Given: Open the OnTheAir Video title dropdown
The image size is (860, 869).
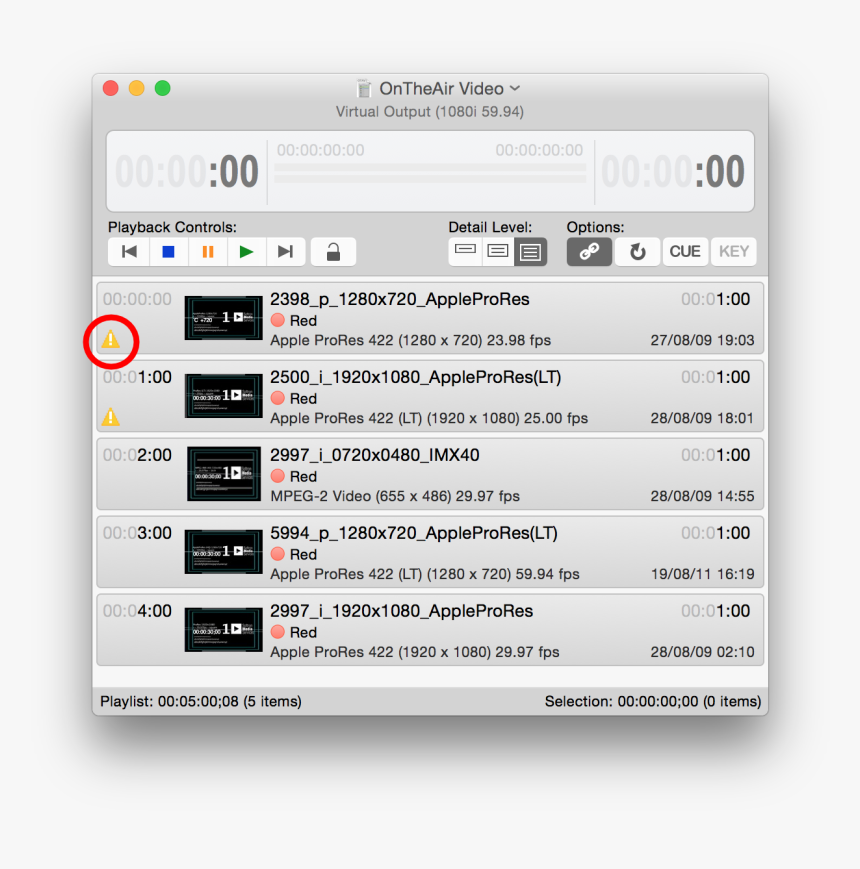Looking at the screenshot, I should point(515,88).
